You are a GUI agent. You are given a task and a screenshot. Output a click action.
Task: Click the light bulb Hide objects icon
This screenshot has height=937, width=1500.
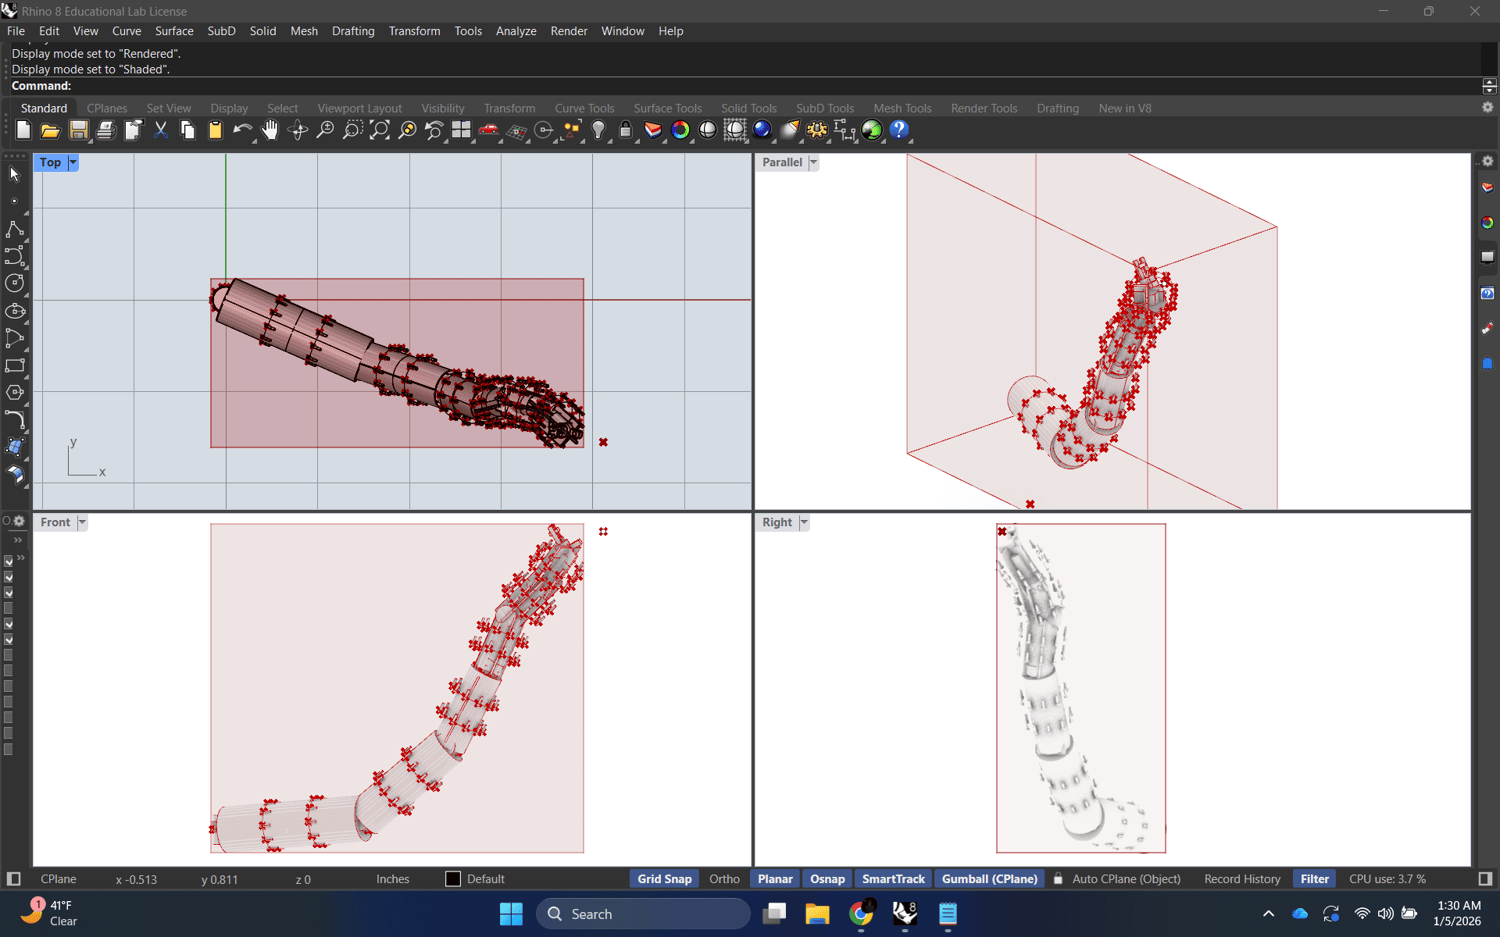[x=598, y=130]
